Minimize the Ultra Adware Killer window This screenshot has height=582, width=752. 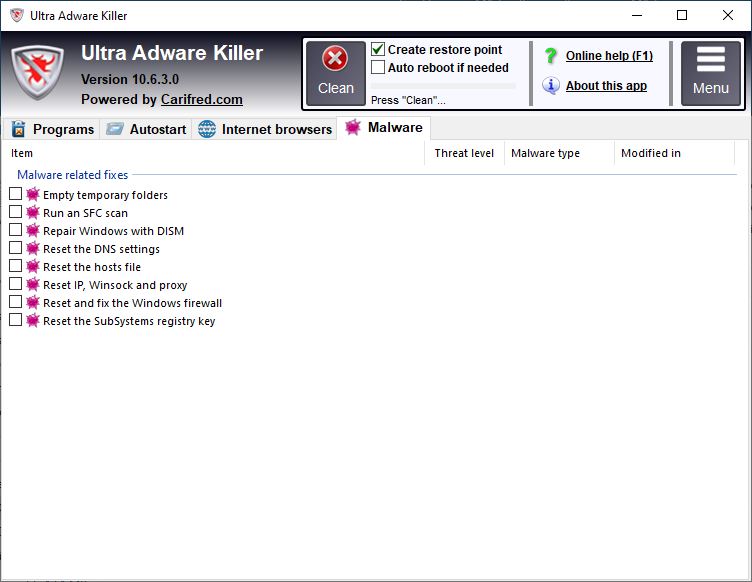click(637, 15)
